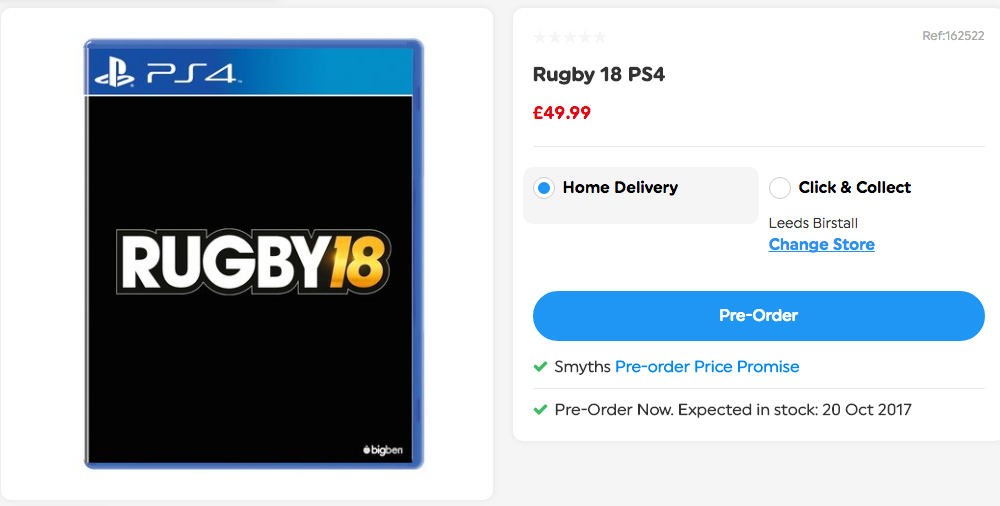
Task: Open the Change Store link
Action: (821, 244)
